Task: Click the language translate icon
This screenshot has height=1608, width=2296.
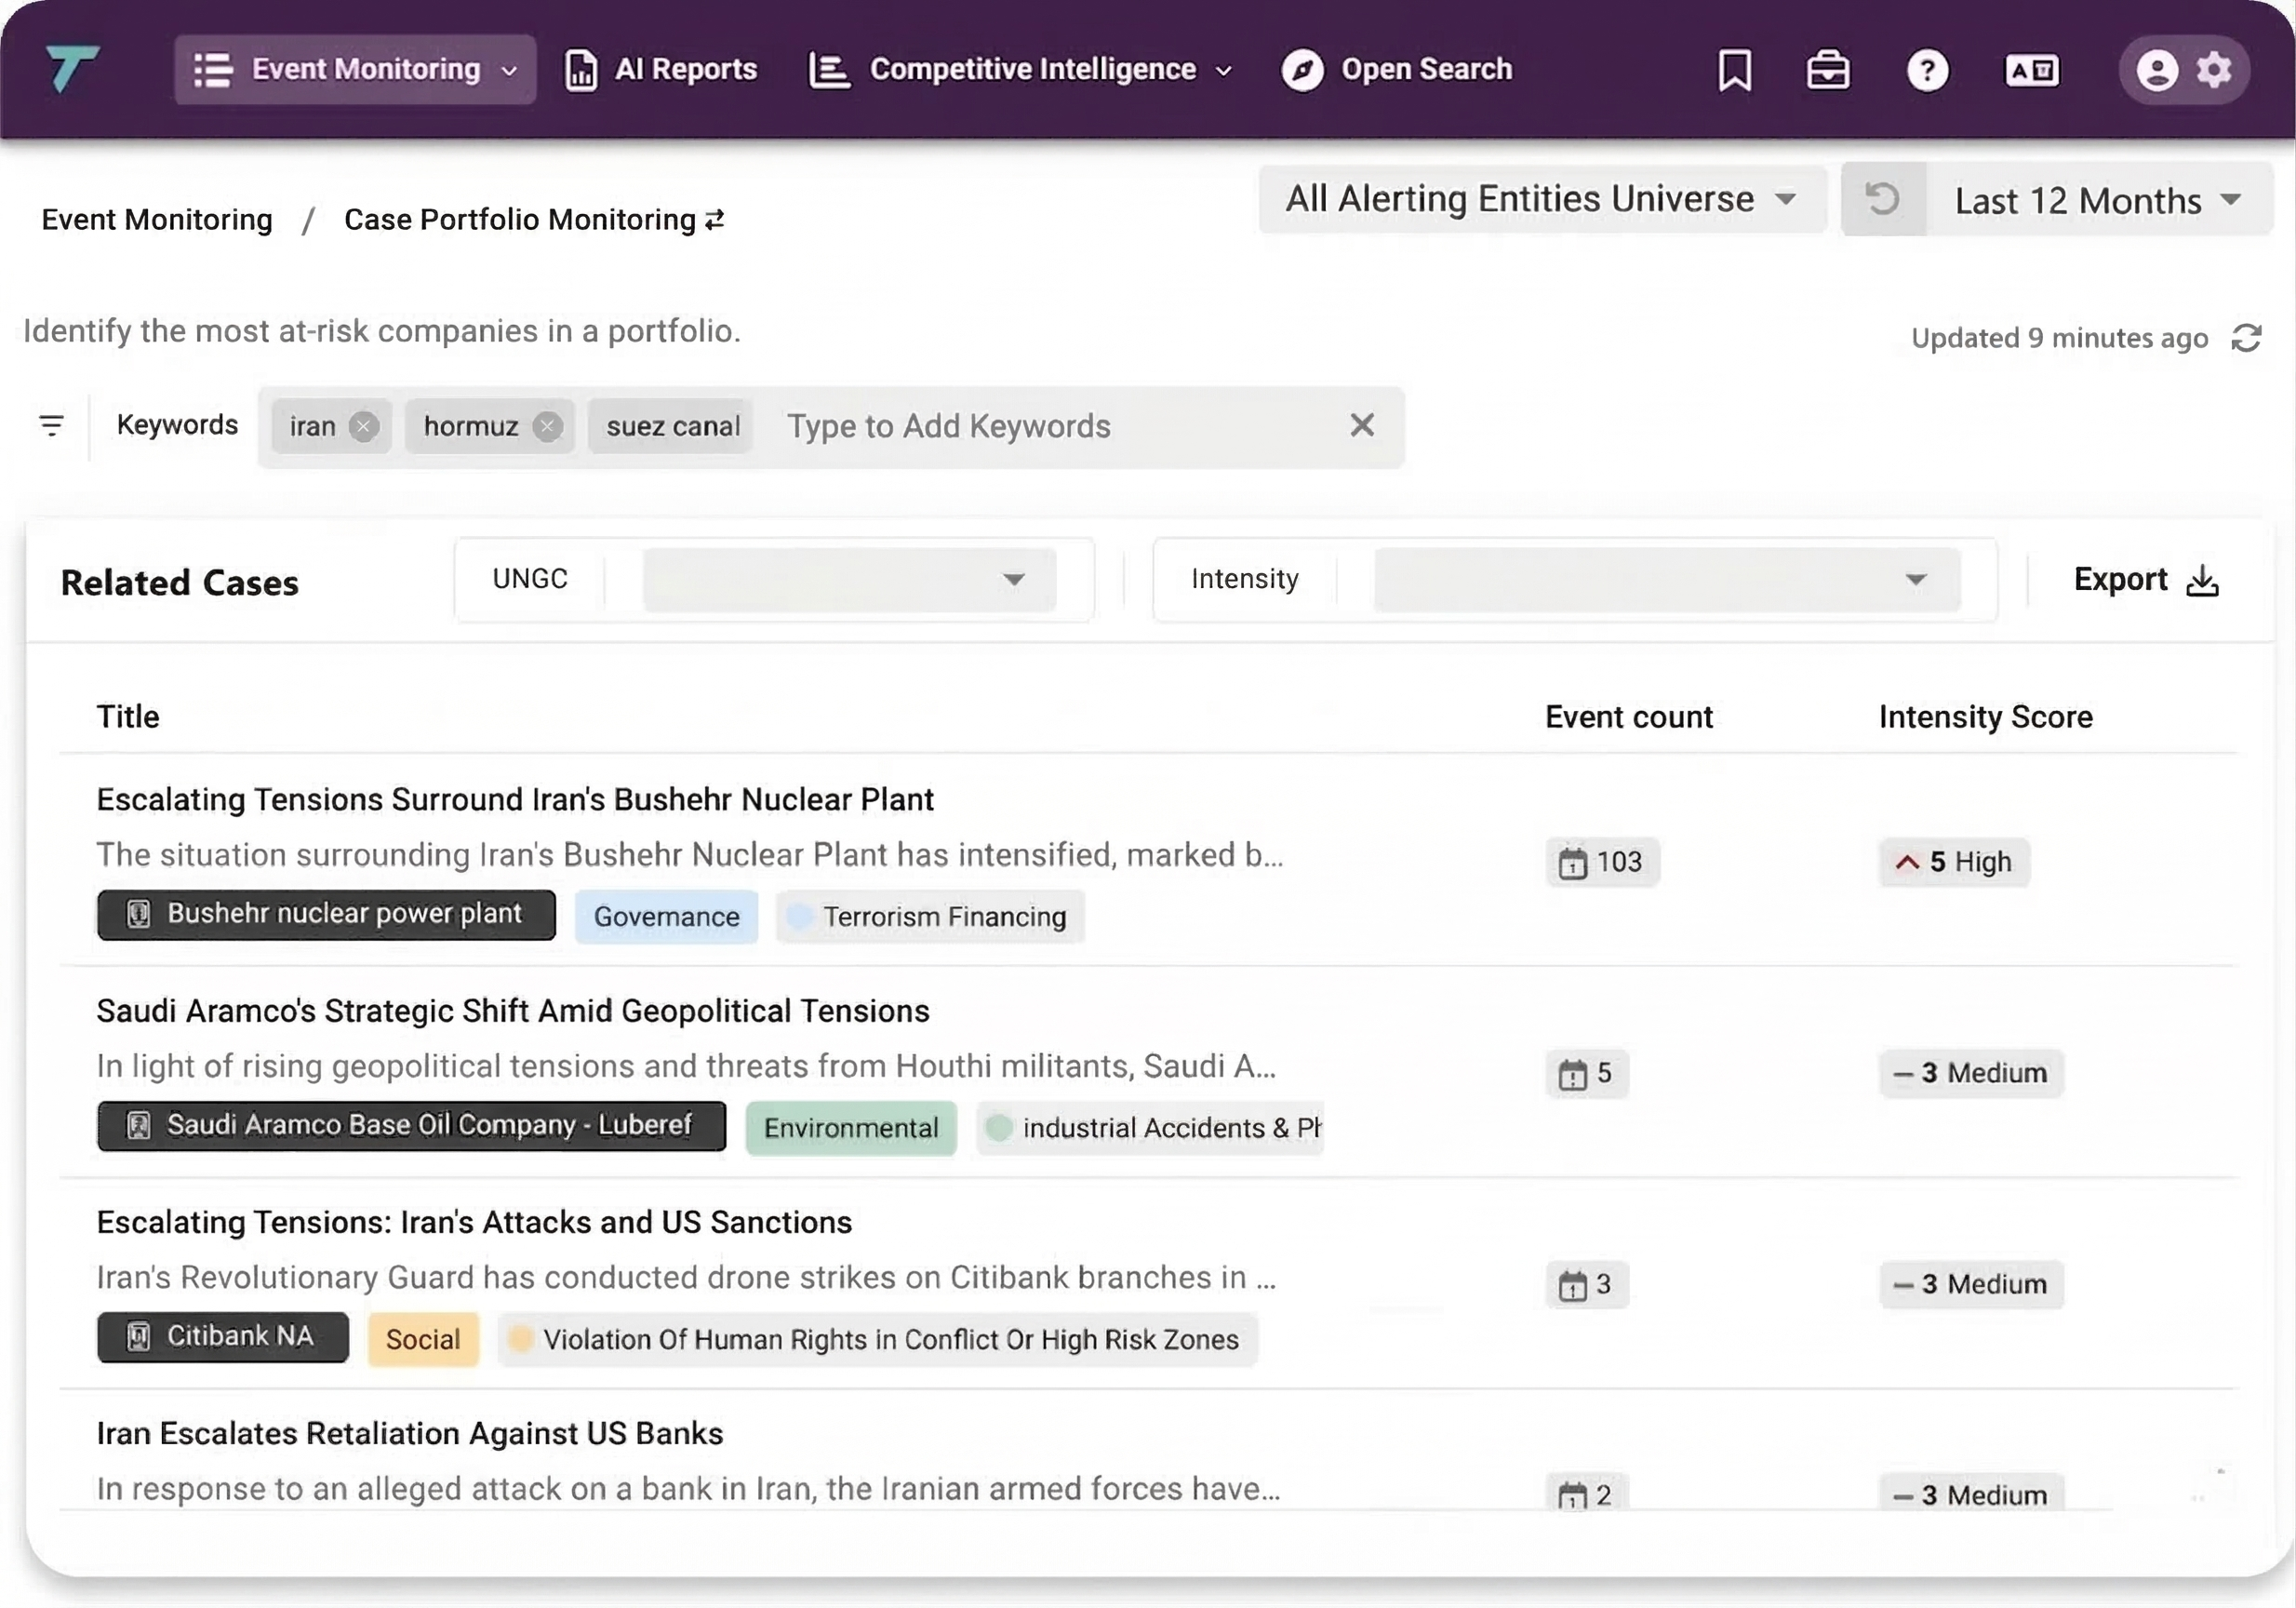Action: (2031, 70)
